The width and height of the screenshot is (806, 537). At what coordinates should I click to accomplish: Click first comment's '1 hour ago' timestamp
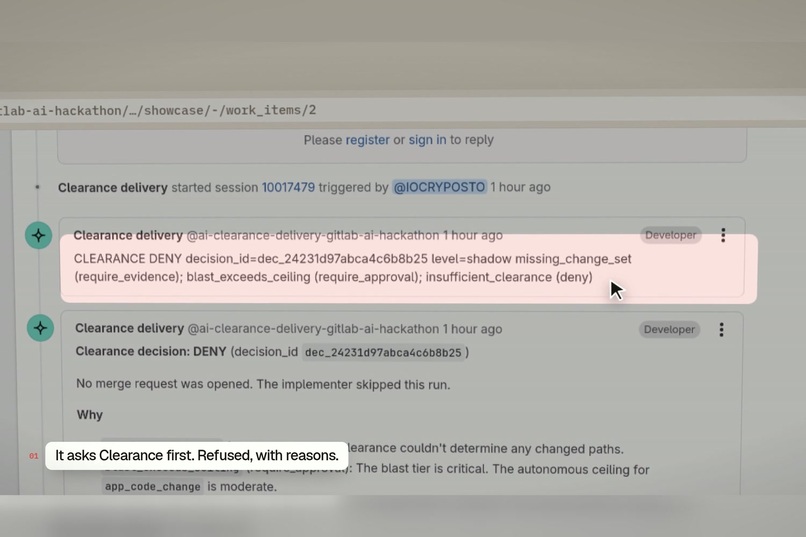pos(472,235)
